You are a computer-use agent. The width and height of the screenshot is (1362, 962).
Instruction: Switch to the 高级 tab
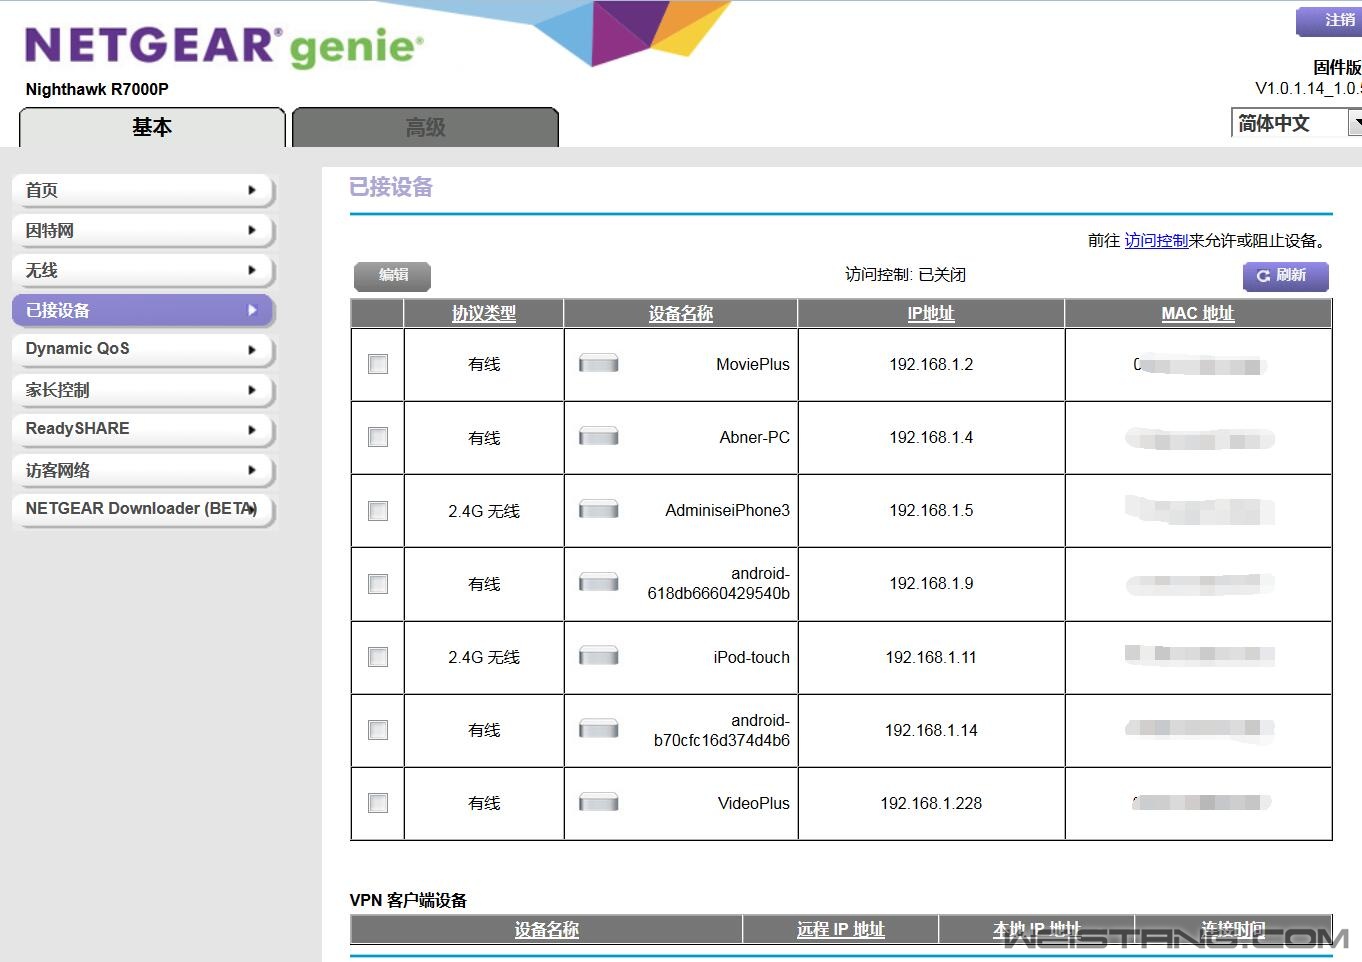pos(425,127)
